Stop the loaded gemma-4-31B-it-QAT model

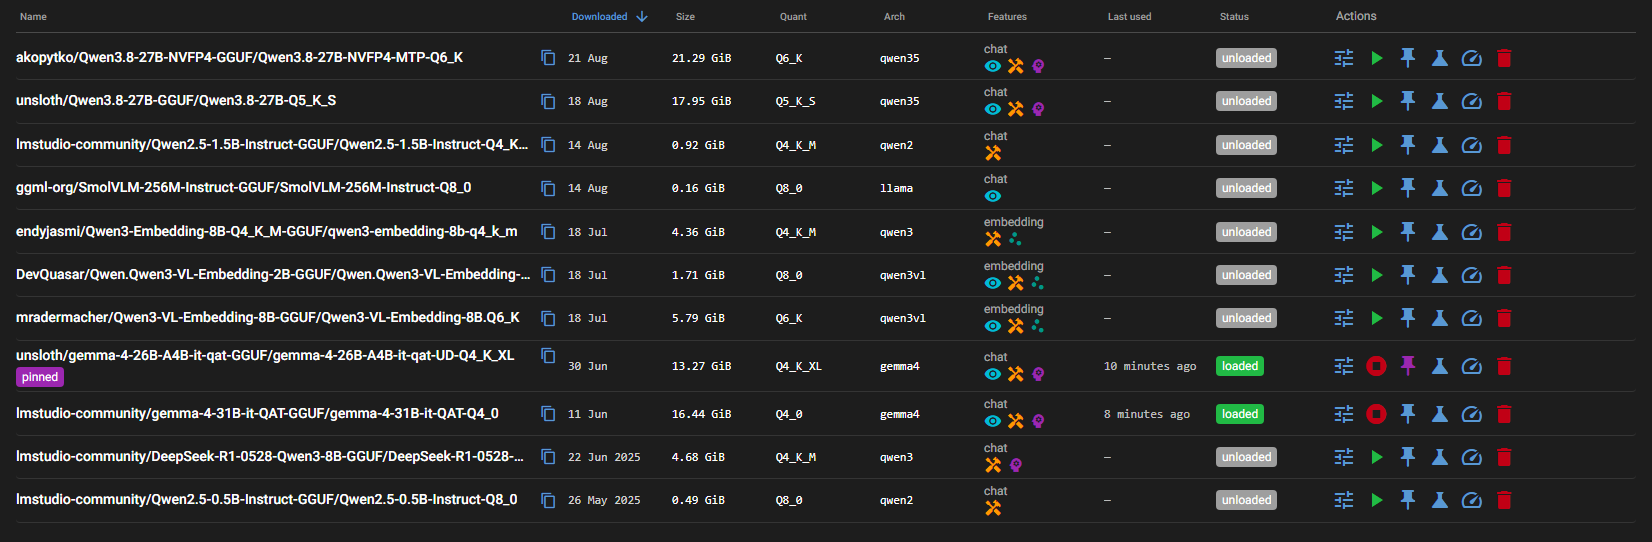click(x=1376, y=414)
